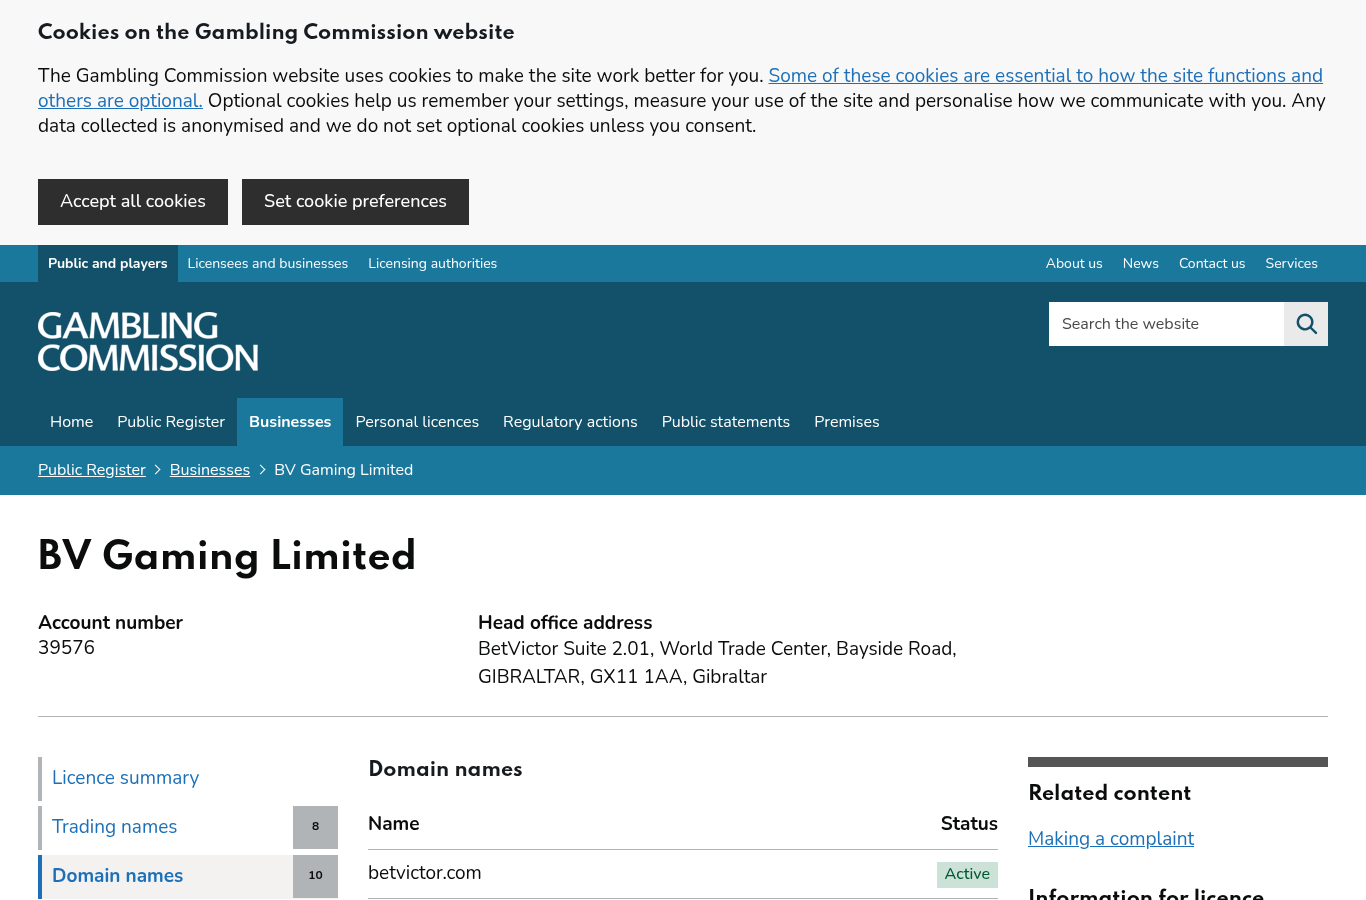1366x900 pixels.
Task: Click the account number 39576
Action: pyautogui.click(x=66, y=648)
